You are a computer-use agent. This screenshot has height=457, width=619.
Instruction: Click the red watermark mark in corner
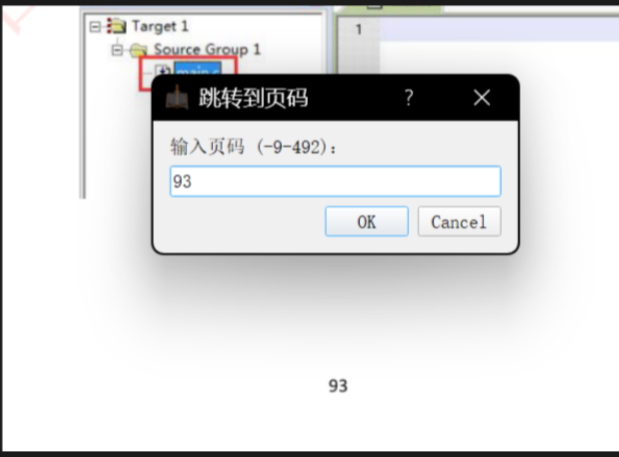(x=17, y=20)
